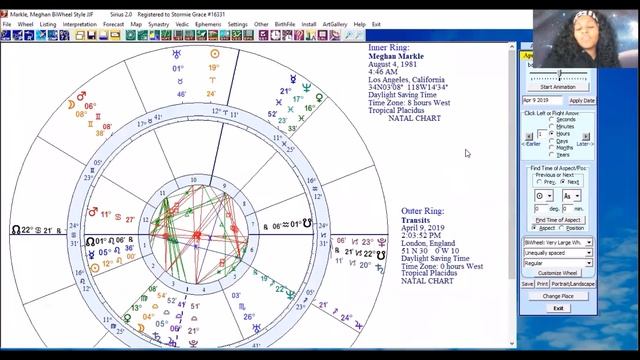Open the Settings menu

pos(238,24)
